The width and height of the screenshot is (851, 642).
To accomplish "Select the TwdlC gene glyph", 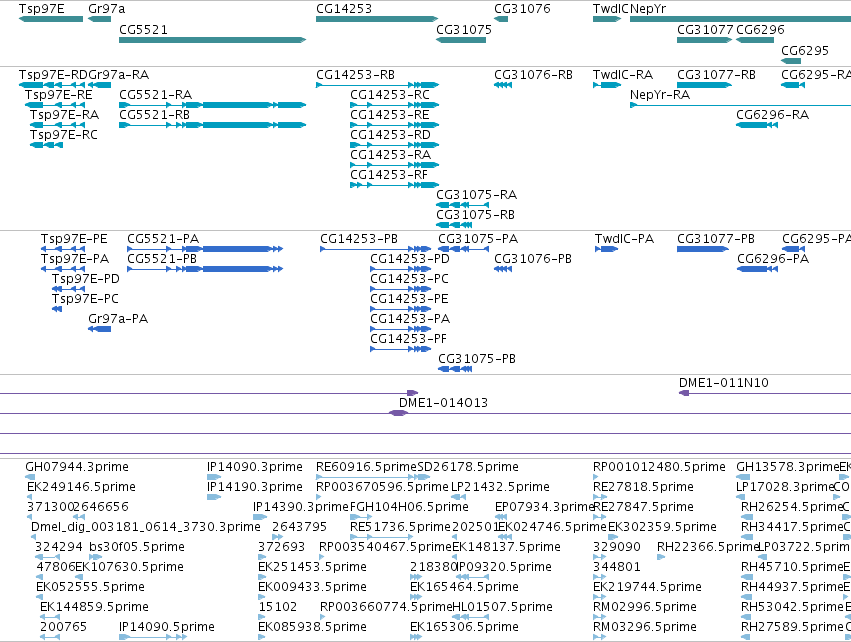I will [607, 19].
